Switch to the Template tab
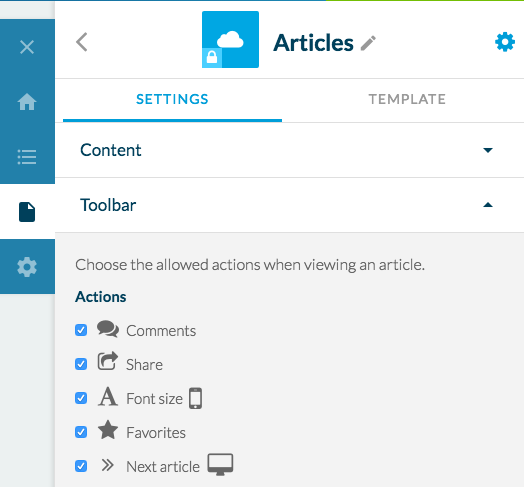 (407, 100)
